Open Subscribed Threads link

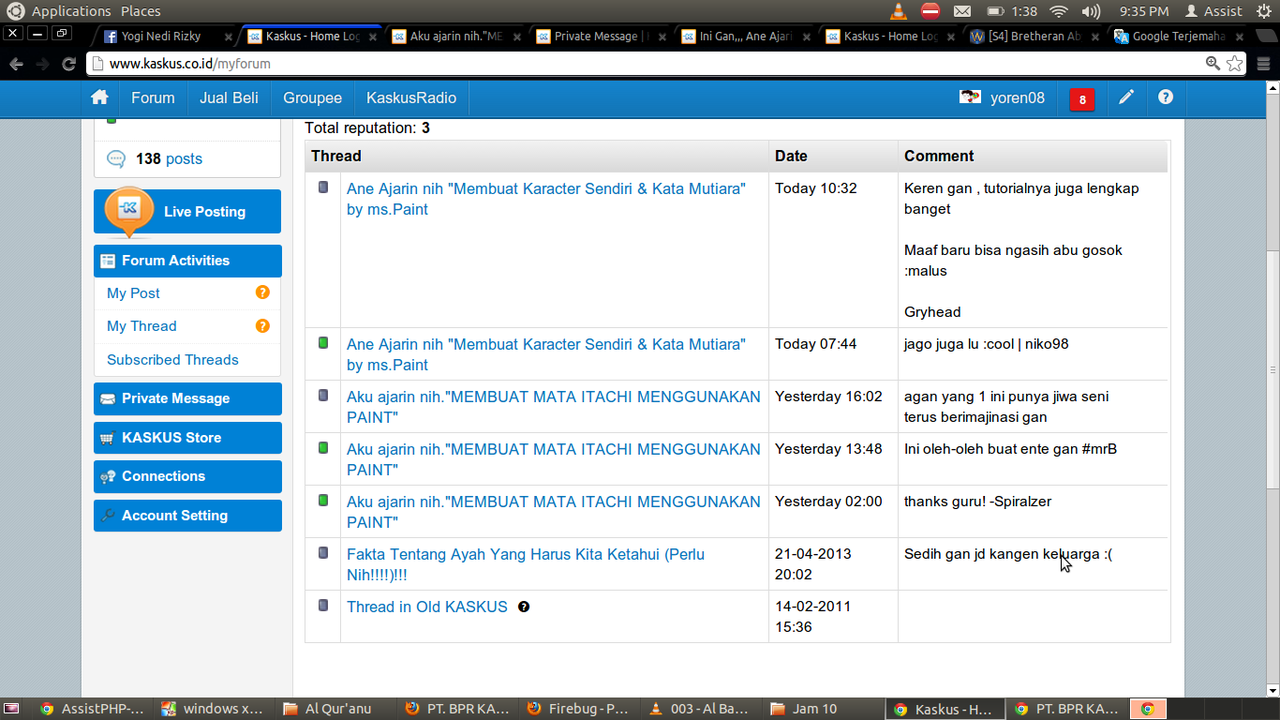(172, 360)
